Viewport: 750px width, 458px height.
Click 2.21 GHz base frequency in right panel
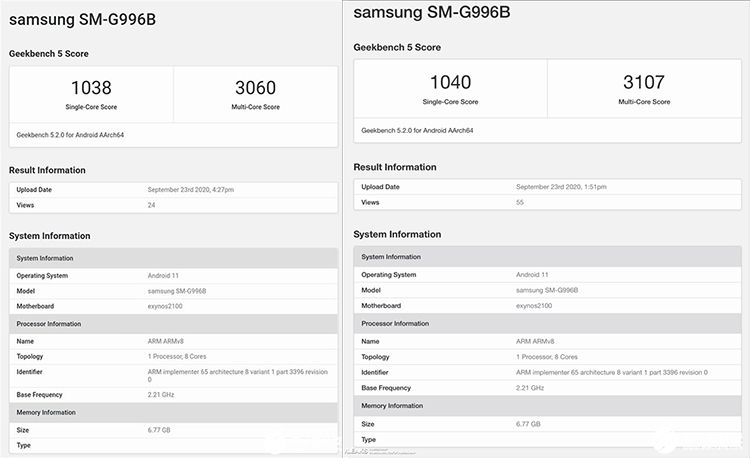(530, 388)
